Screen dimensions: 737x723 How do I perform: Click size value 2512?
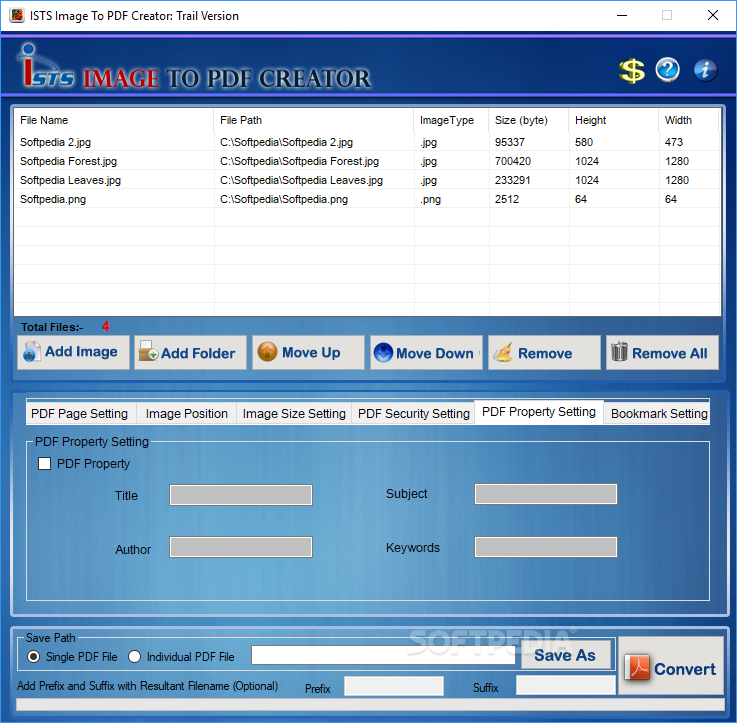(x=507, y=199)
